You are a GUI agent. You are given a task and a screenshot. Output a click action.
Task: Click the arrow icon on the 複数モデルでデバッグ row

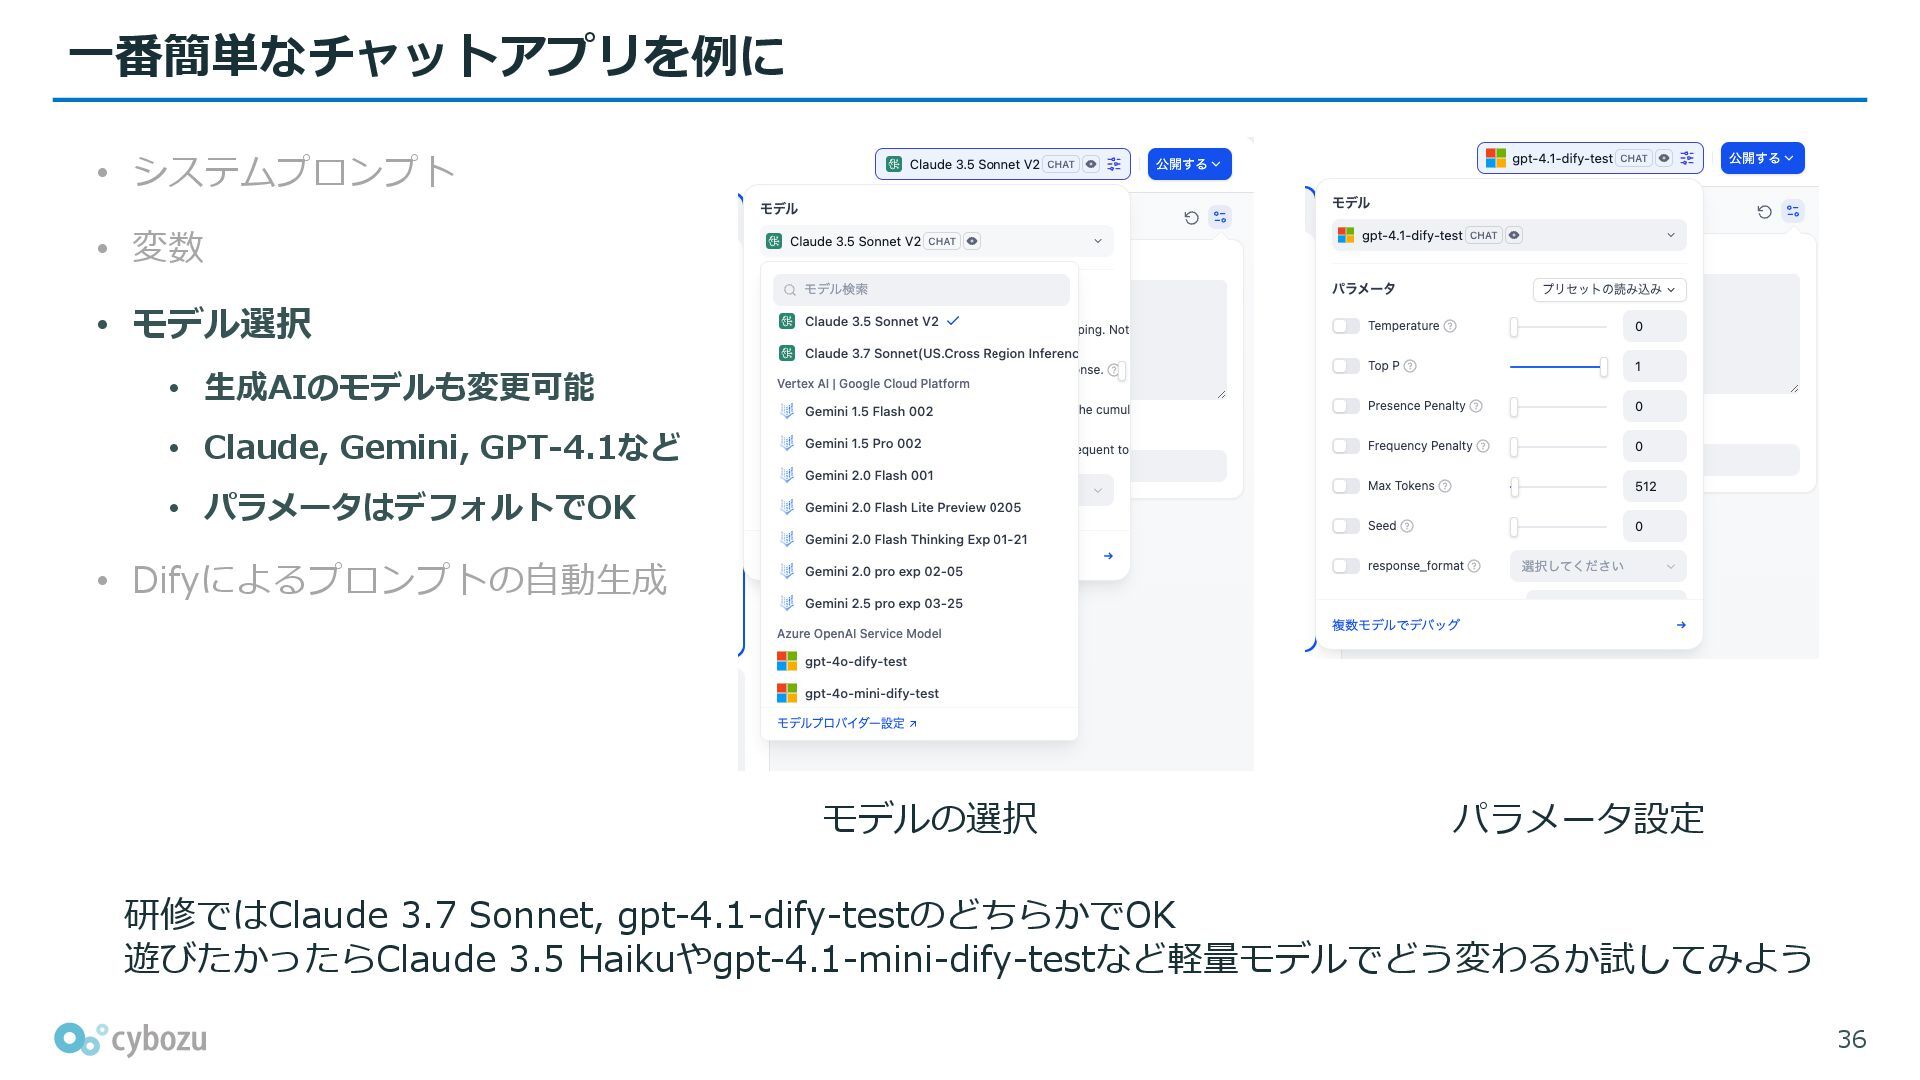pyautogui.click(x=1681, y=625)
